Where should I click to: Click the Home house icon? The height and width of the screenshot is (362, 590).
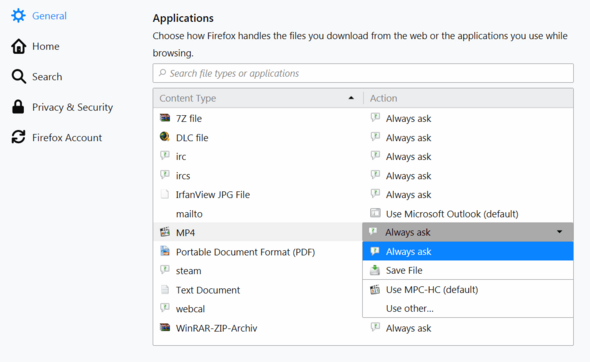[18, 46]
